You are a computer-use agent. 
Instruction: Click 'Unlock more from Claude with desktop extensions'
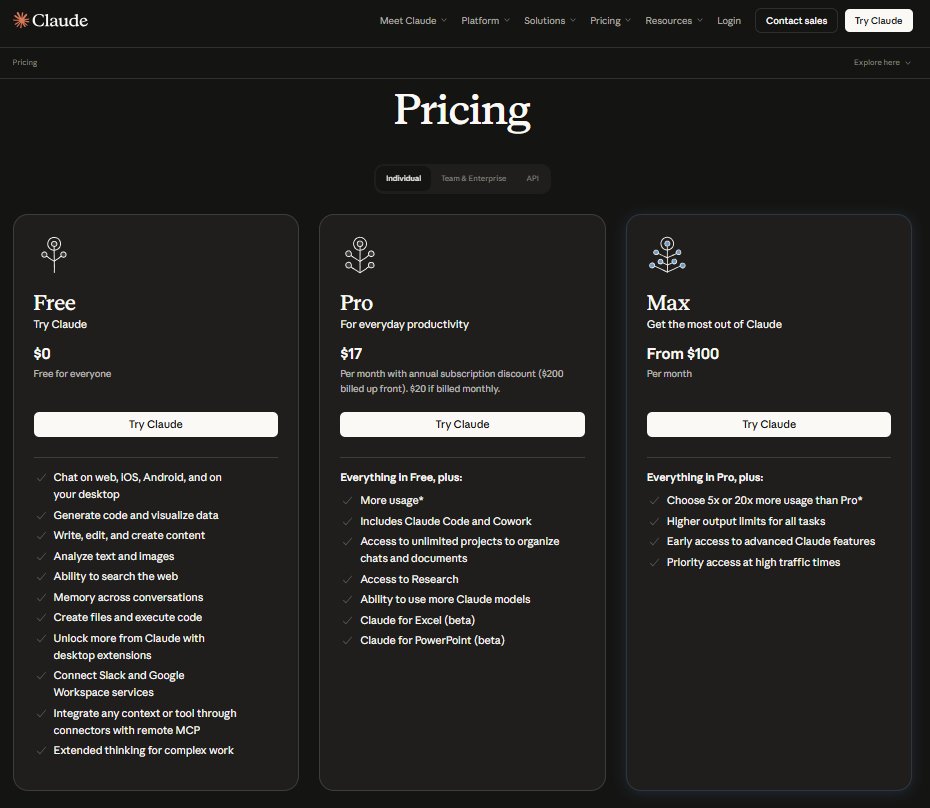click(x=129, y=647)
